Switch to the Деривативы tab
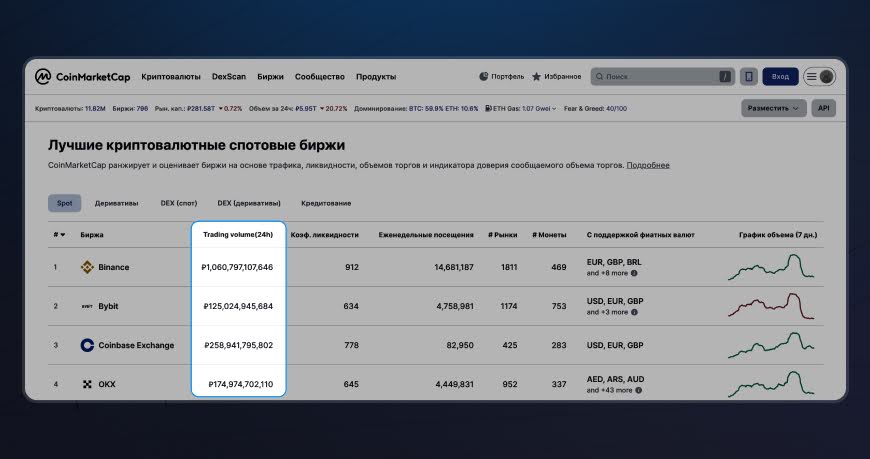 click(x=117, y=203)
